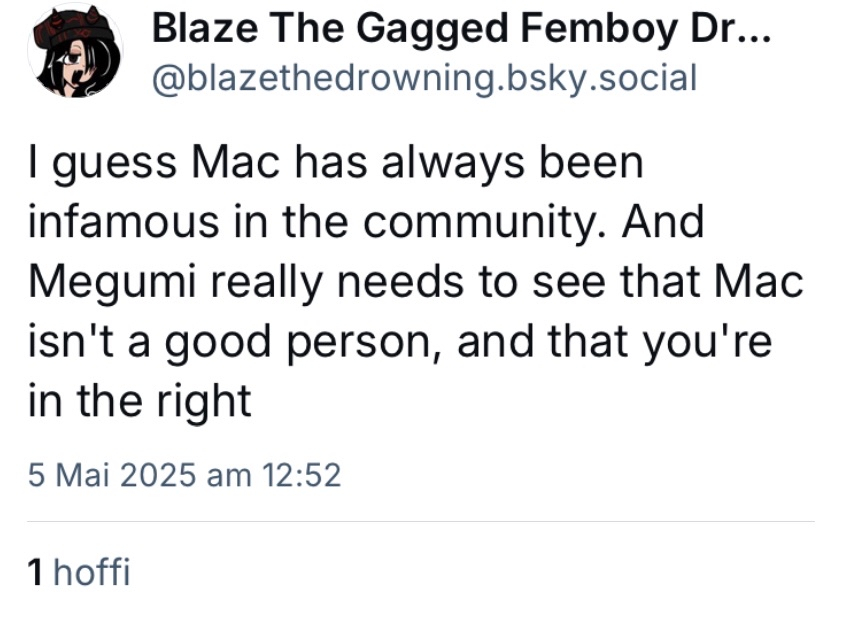Click the word "hoffi" beside the like count
The image size is (841, 617).
[92, 572]
